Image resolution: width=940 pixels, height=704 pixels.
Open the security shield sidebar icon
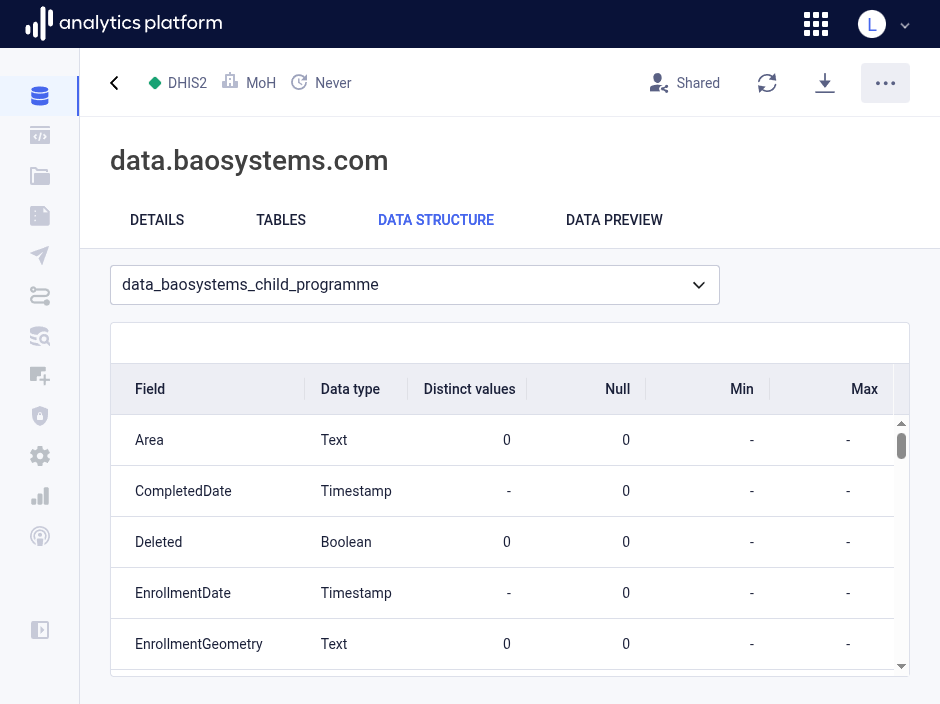click(x=40, y=416)
